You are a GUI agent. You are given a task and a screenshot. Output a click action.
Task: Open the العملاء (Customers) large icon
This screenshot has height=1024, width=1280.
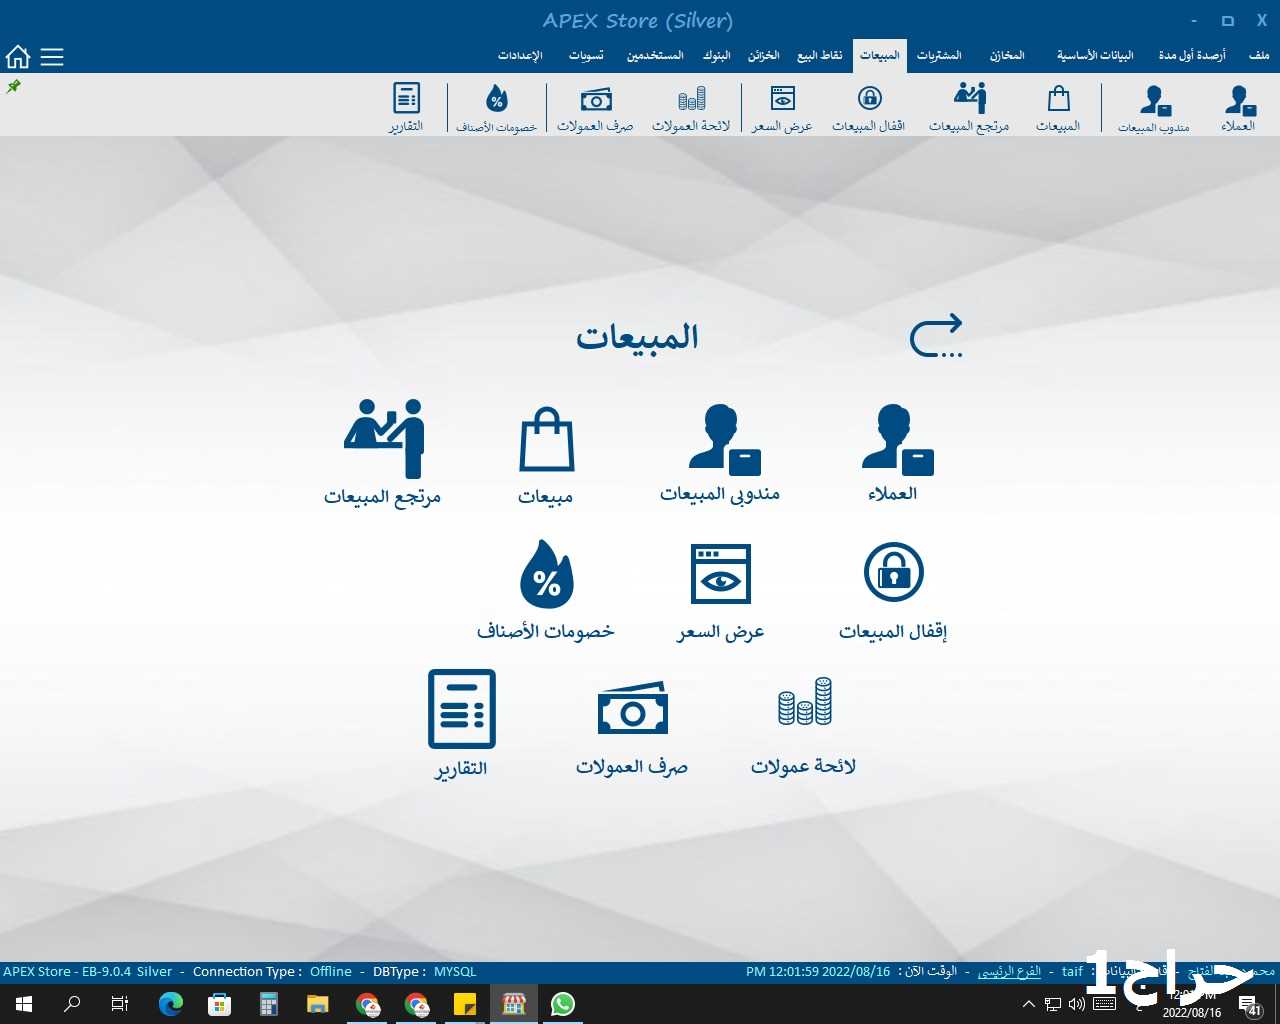896,440
